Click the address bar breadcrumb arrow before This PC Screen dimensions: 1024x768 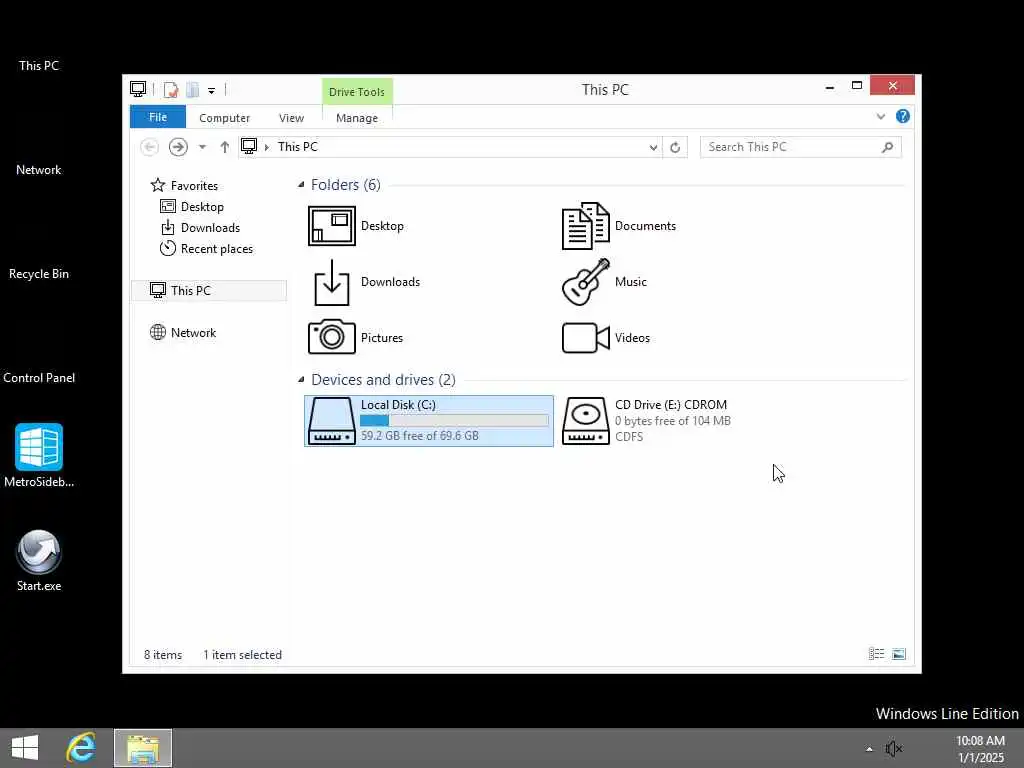267,147
